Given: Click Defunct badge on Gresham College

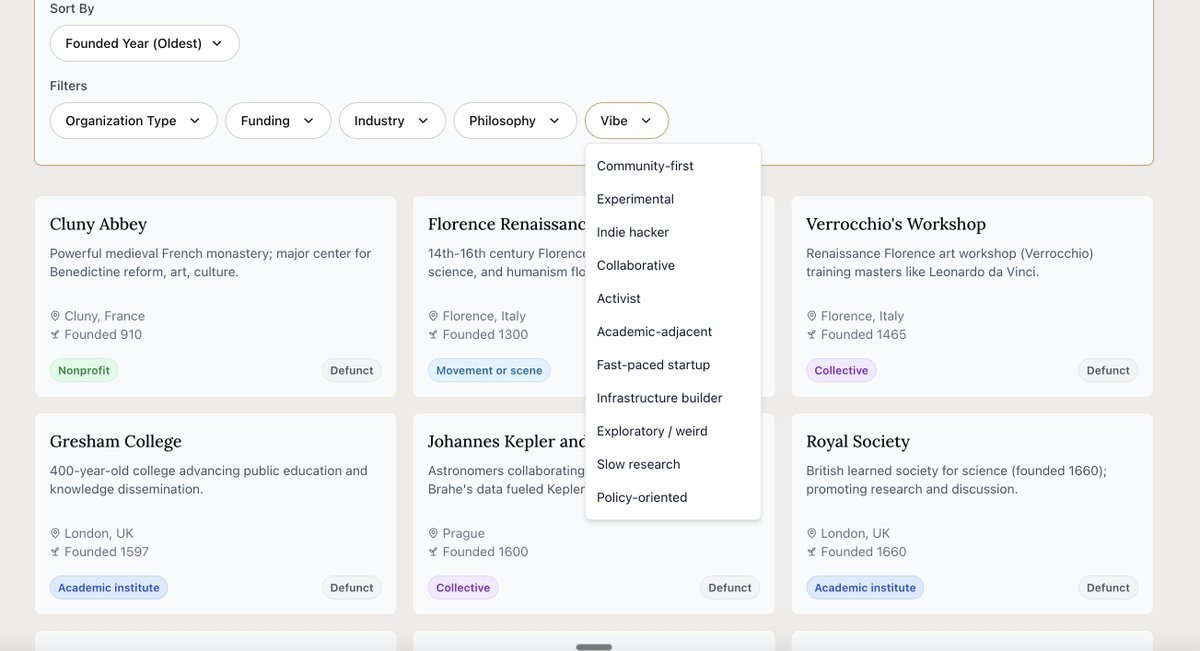Looking at the screenshot, I should (x=351, y=588).
